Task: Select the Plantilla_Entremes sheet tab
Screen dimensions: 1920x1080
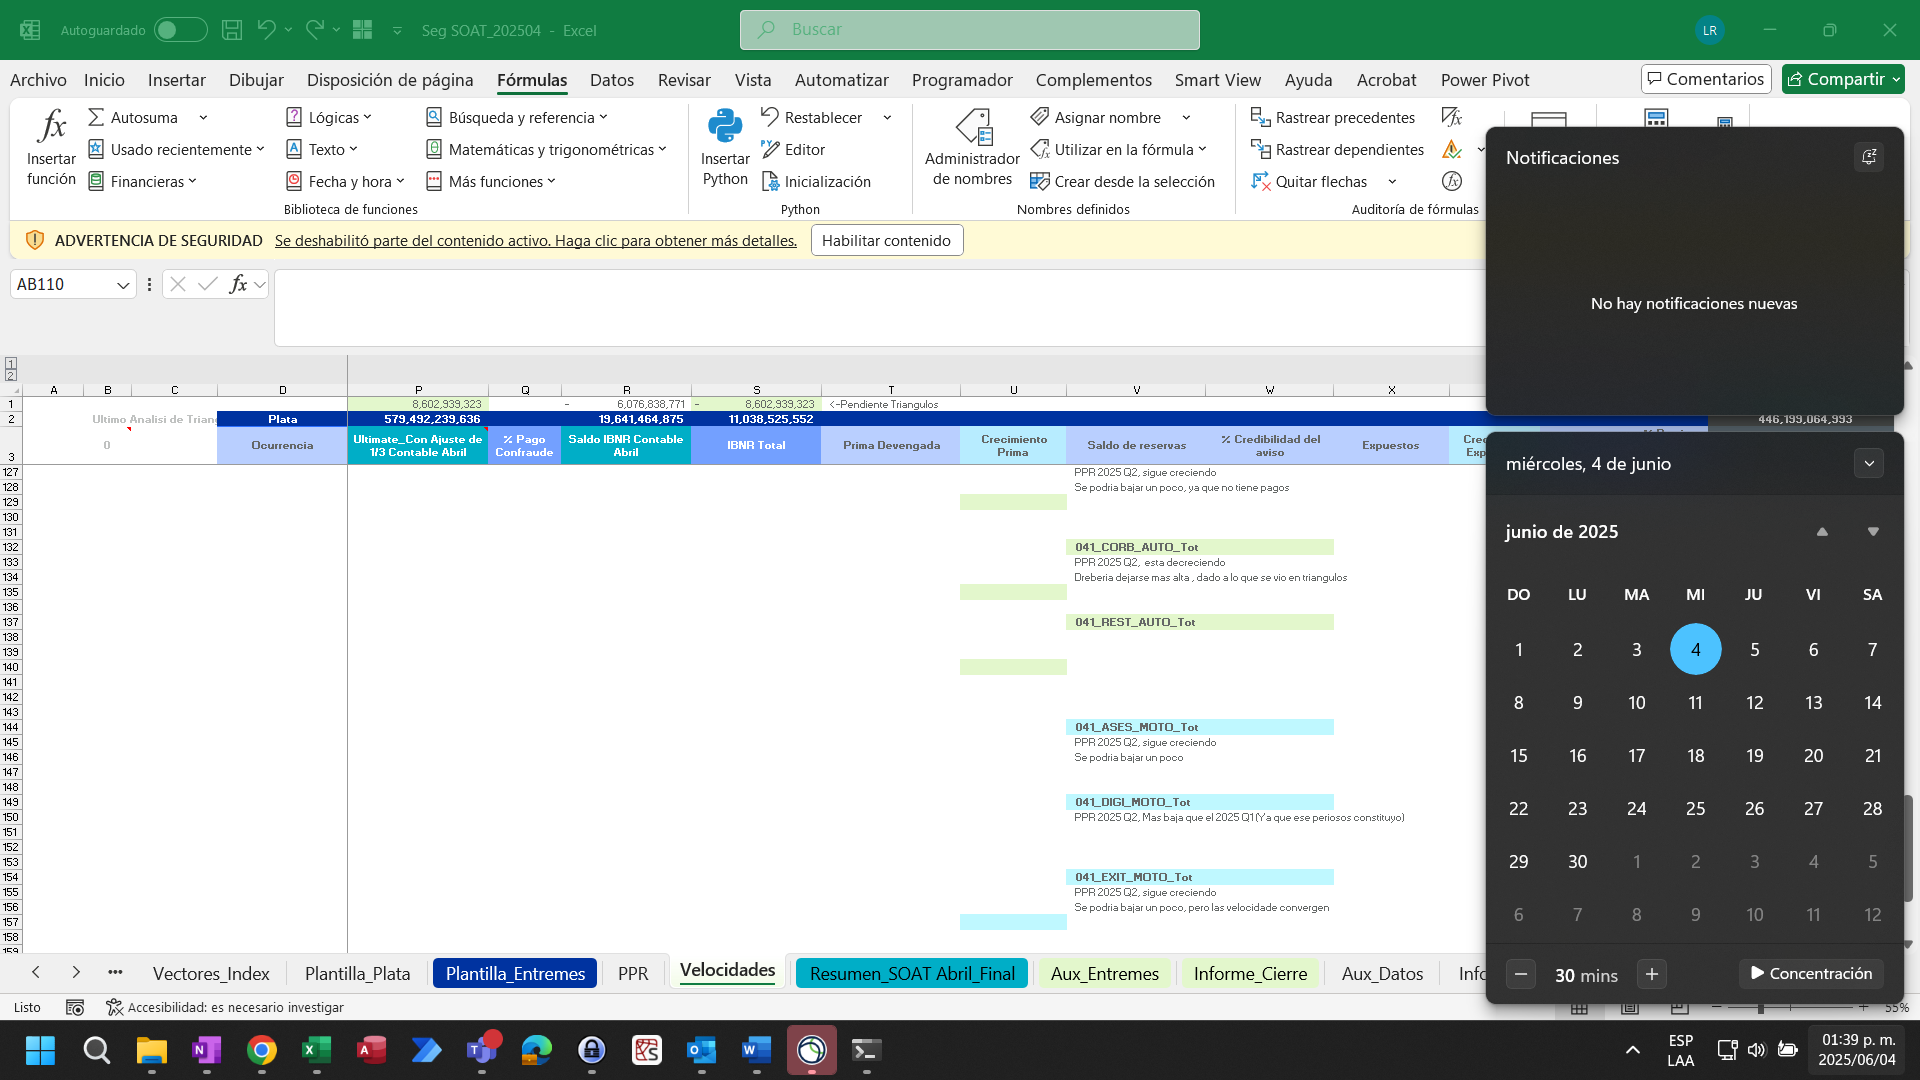Action: pyautogui.click(x=515, y=974)
